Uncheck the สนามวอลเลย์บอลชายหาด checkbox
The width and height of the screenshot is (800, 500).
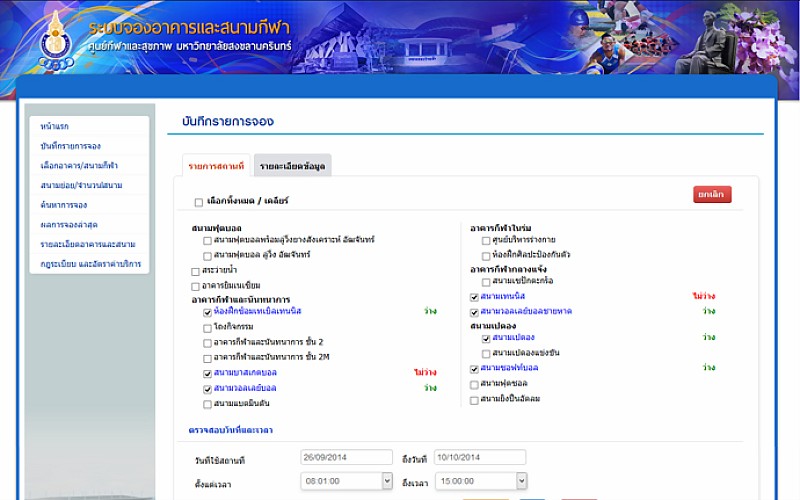474,312
